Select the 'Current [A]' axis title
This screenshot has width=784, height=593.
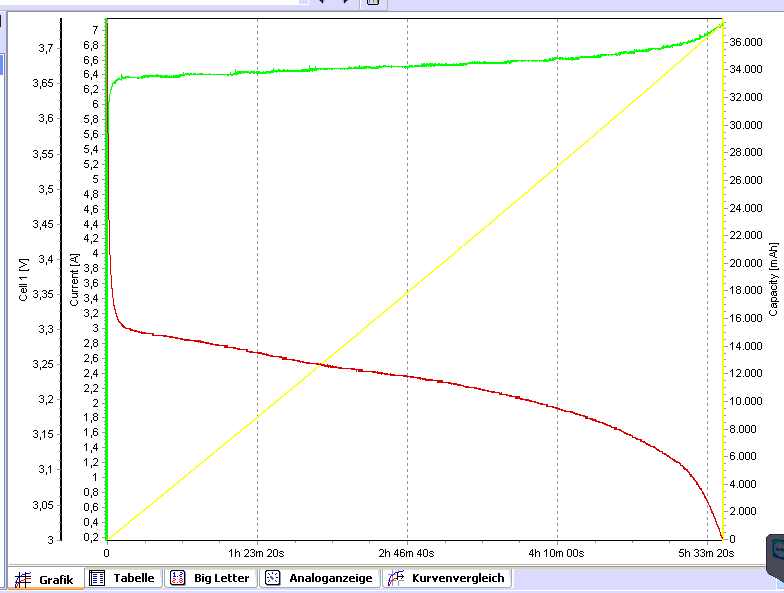74,279
